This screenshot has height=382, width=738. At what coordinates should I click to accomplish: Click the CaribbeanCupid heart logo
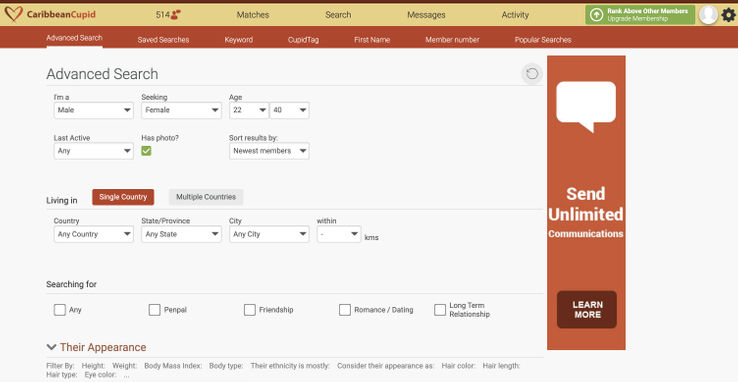[14, 15]
